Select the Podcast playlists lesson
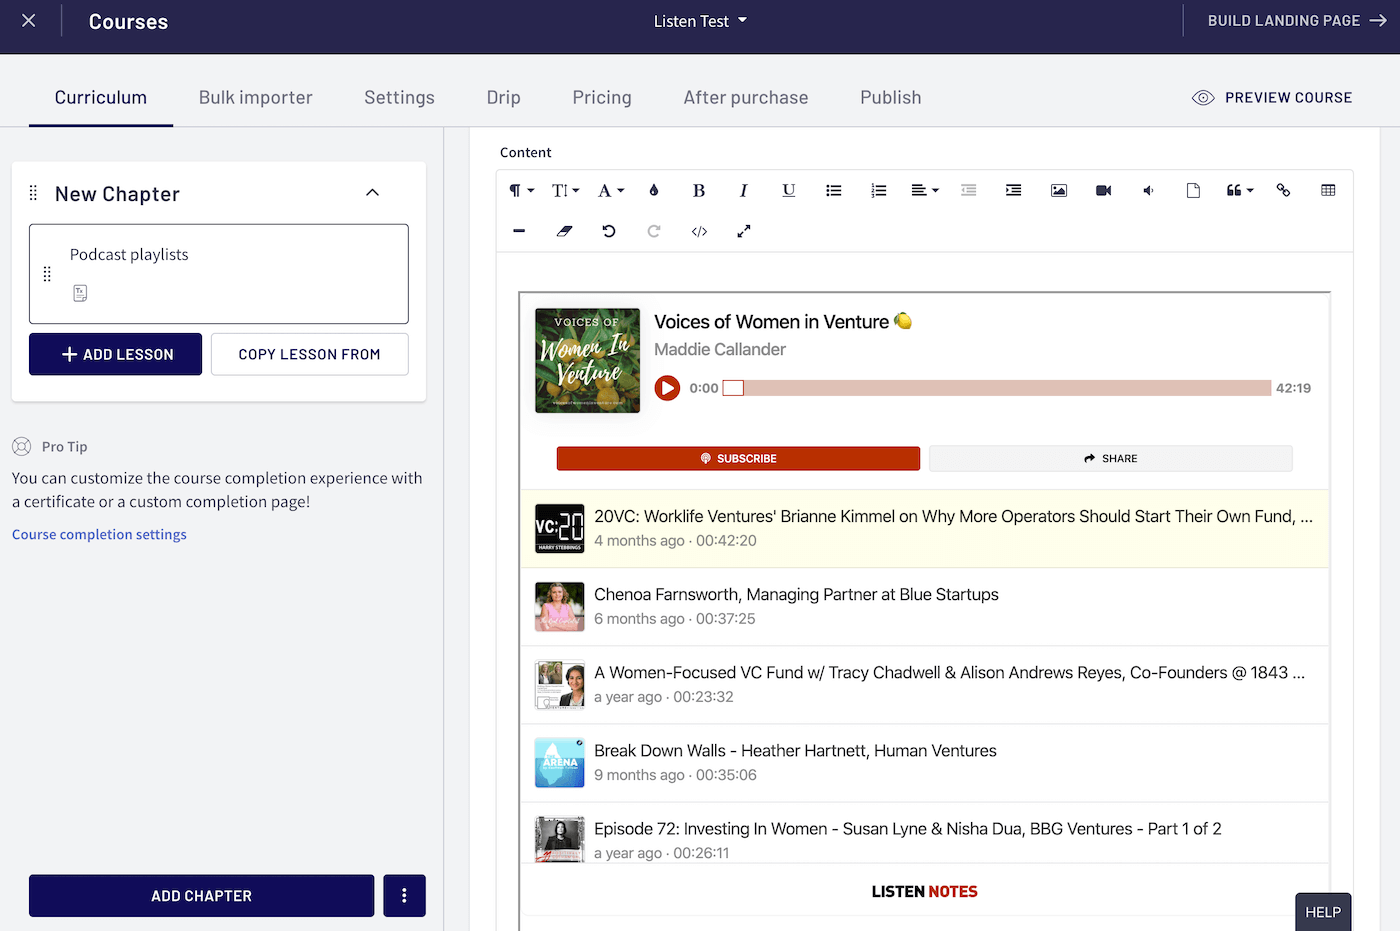This screenshot has width=1400, height=931. pos(219,274)
